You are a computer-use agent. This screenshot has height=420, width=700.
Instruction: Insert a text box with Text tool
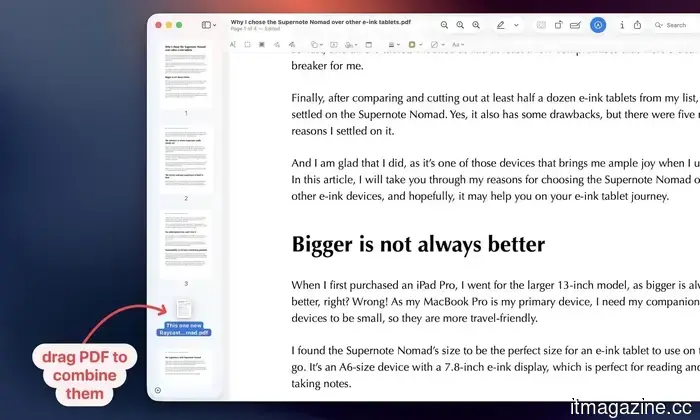coord(333,45)
